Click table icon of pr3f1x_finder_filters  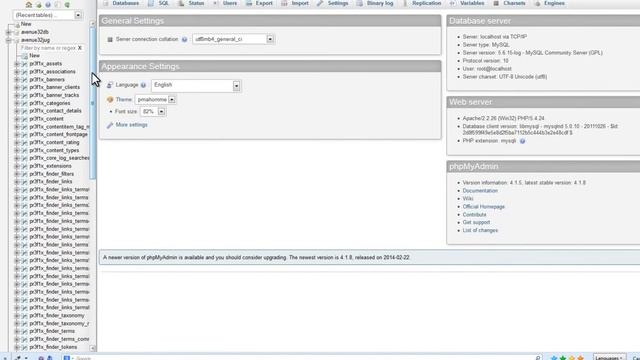[24, 174]
